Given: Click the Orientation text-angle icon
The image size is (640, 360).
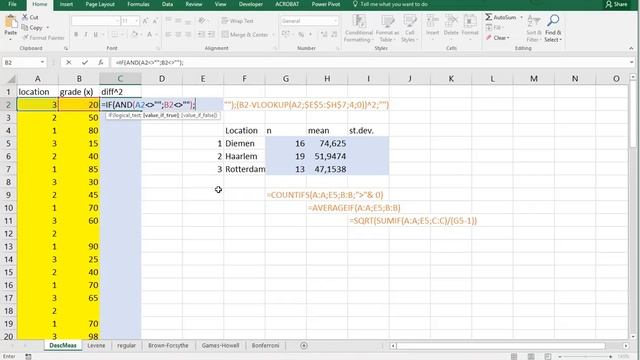Looking at the screenshot, I should [x=202, y=20].
